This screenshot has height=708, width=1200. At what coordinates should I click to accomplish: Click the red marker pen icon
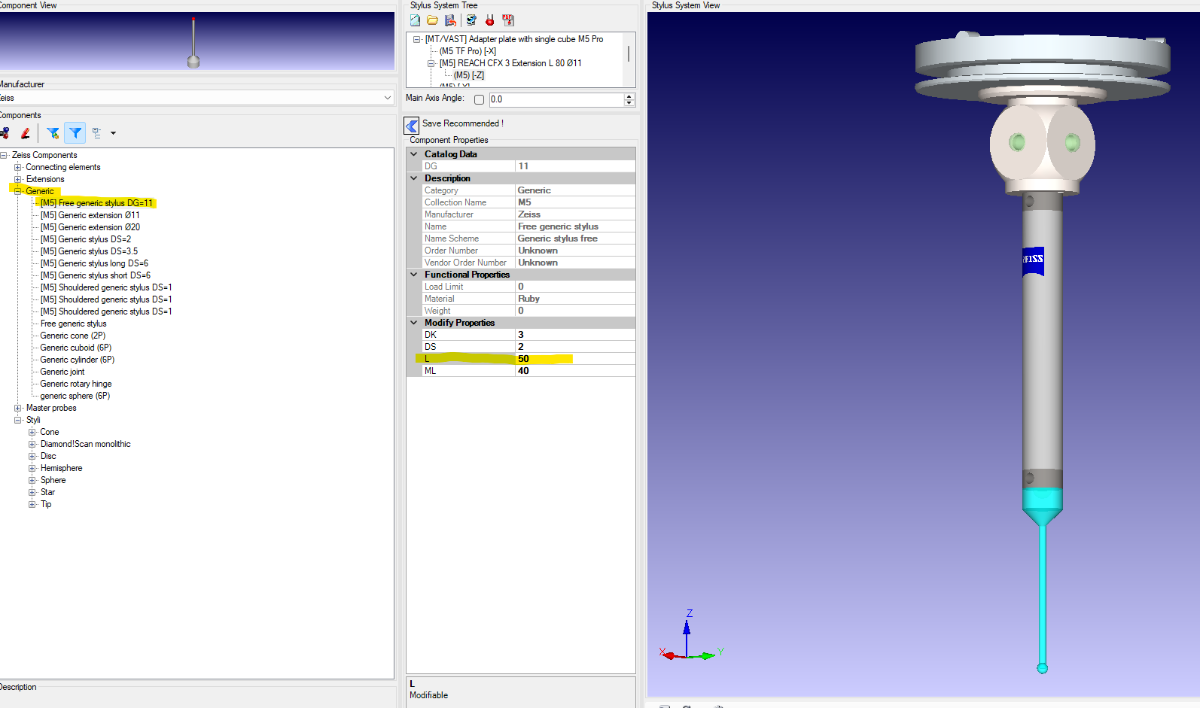(25, 133)
